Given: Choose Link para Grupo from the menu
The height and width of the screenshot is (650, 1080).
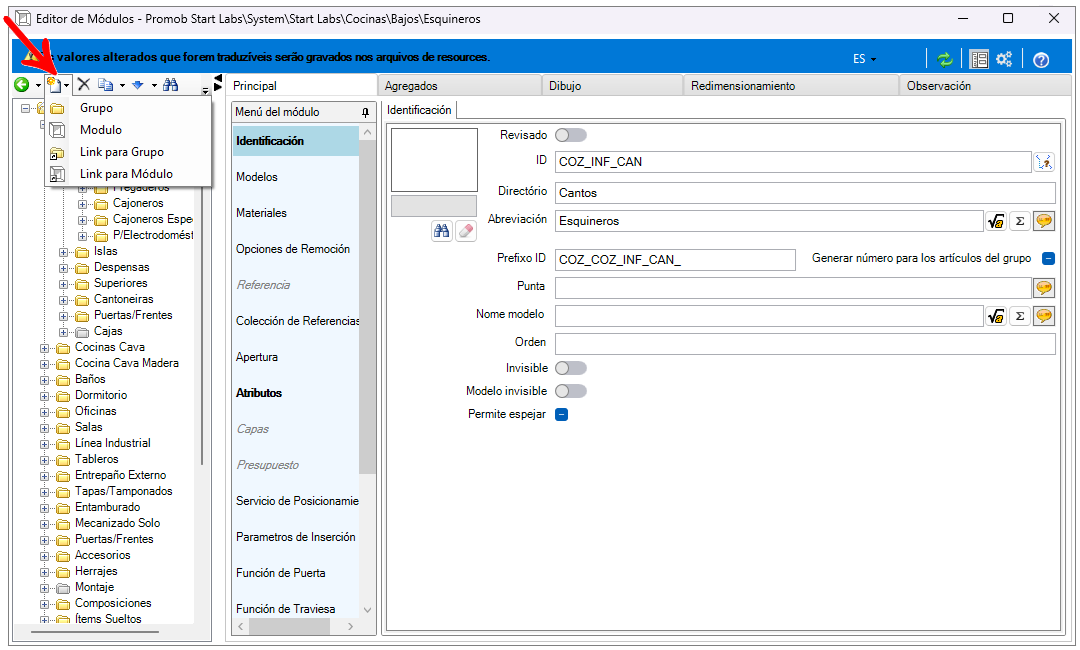Looking at the screenshot, I should click(121, 152).
